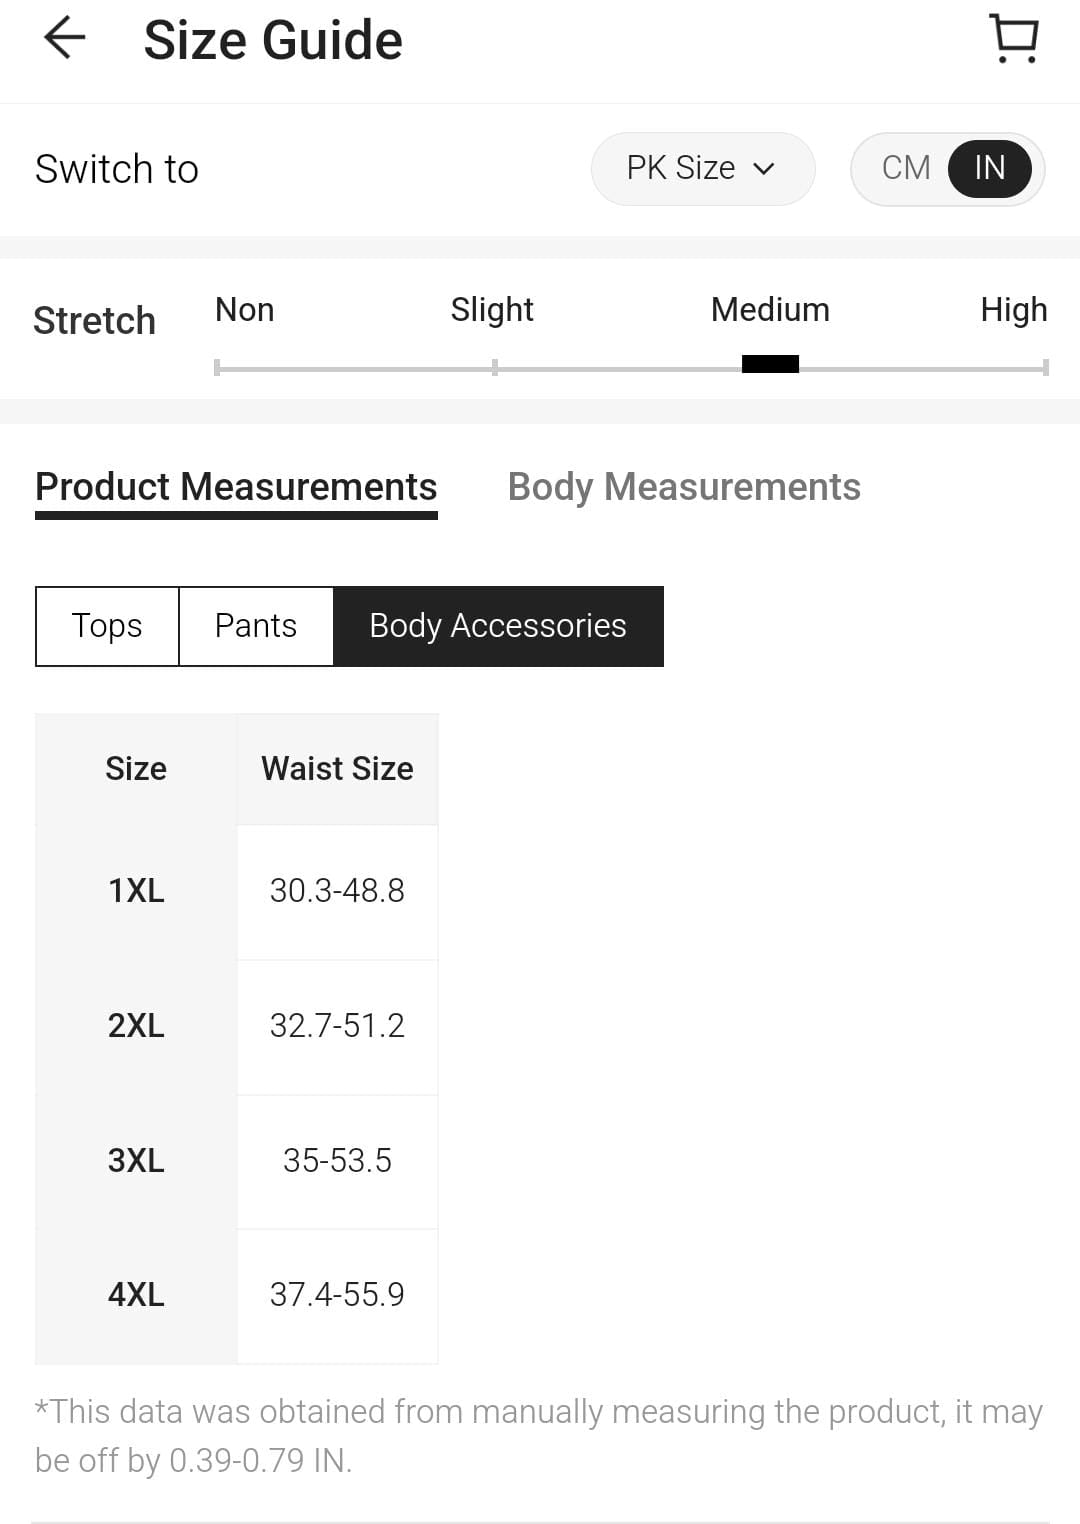1080x1524 pixels.
Task: Open the Product Measurements tab
Action: [x=236, y=487]
